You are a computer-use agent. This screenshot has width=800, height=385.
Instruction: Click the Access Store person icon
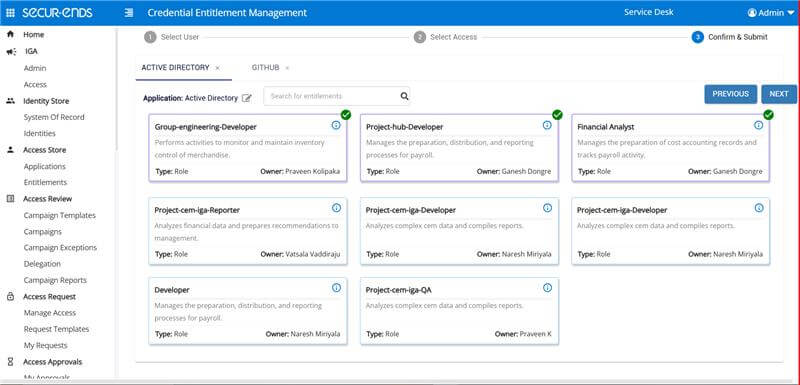pyautogui.click(x=10, y=150)
